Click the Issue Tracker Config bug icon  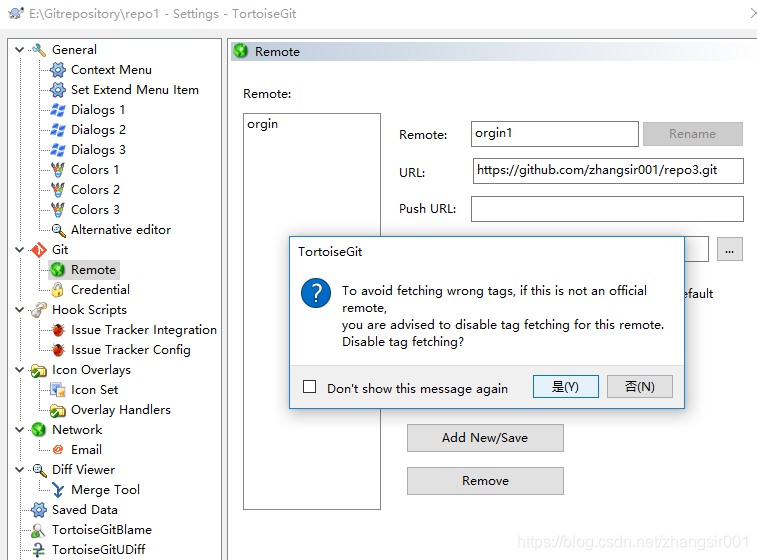tap(58, 350)
